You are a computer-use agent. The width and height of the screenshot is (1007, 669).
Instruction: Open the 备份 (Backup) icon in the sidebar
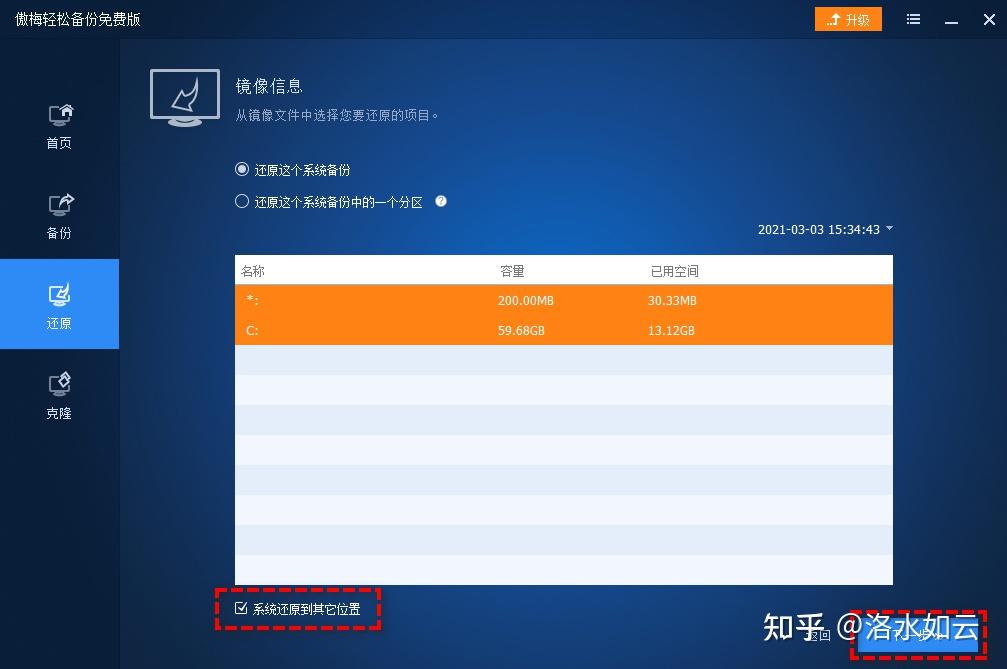point(59,212)
